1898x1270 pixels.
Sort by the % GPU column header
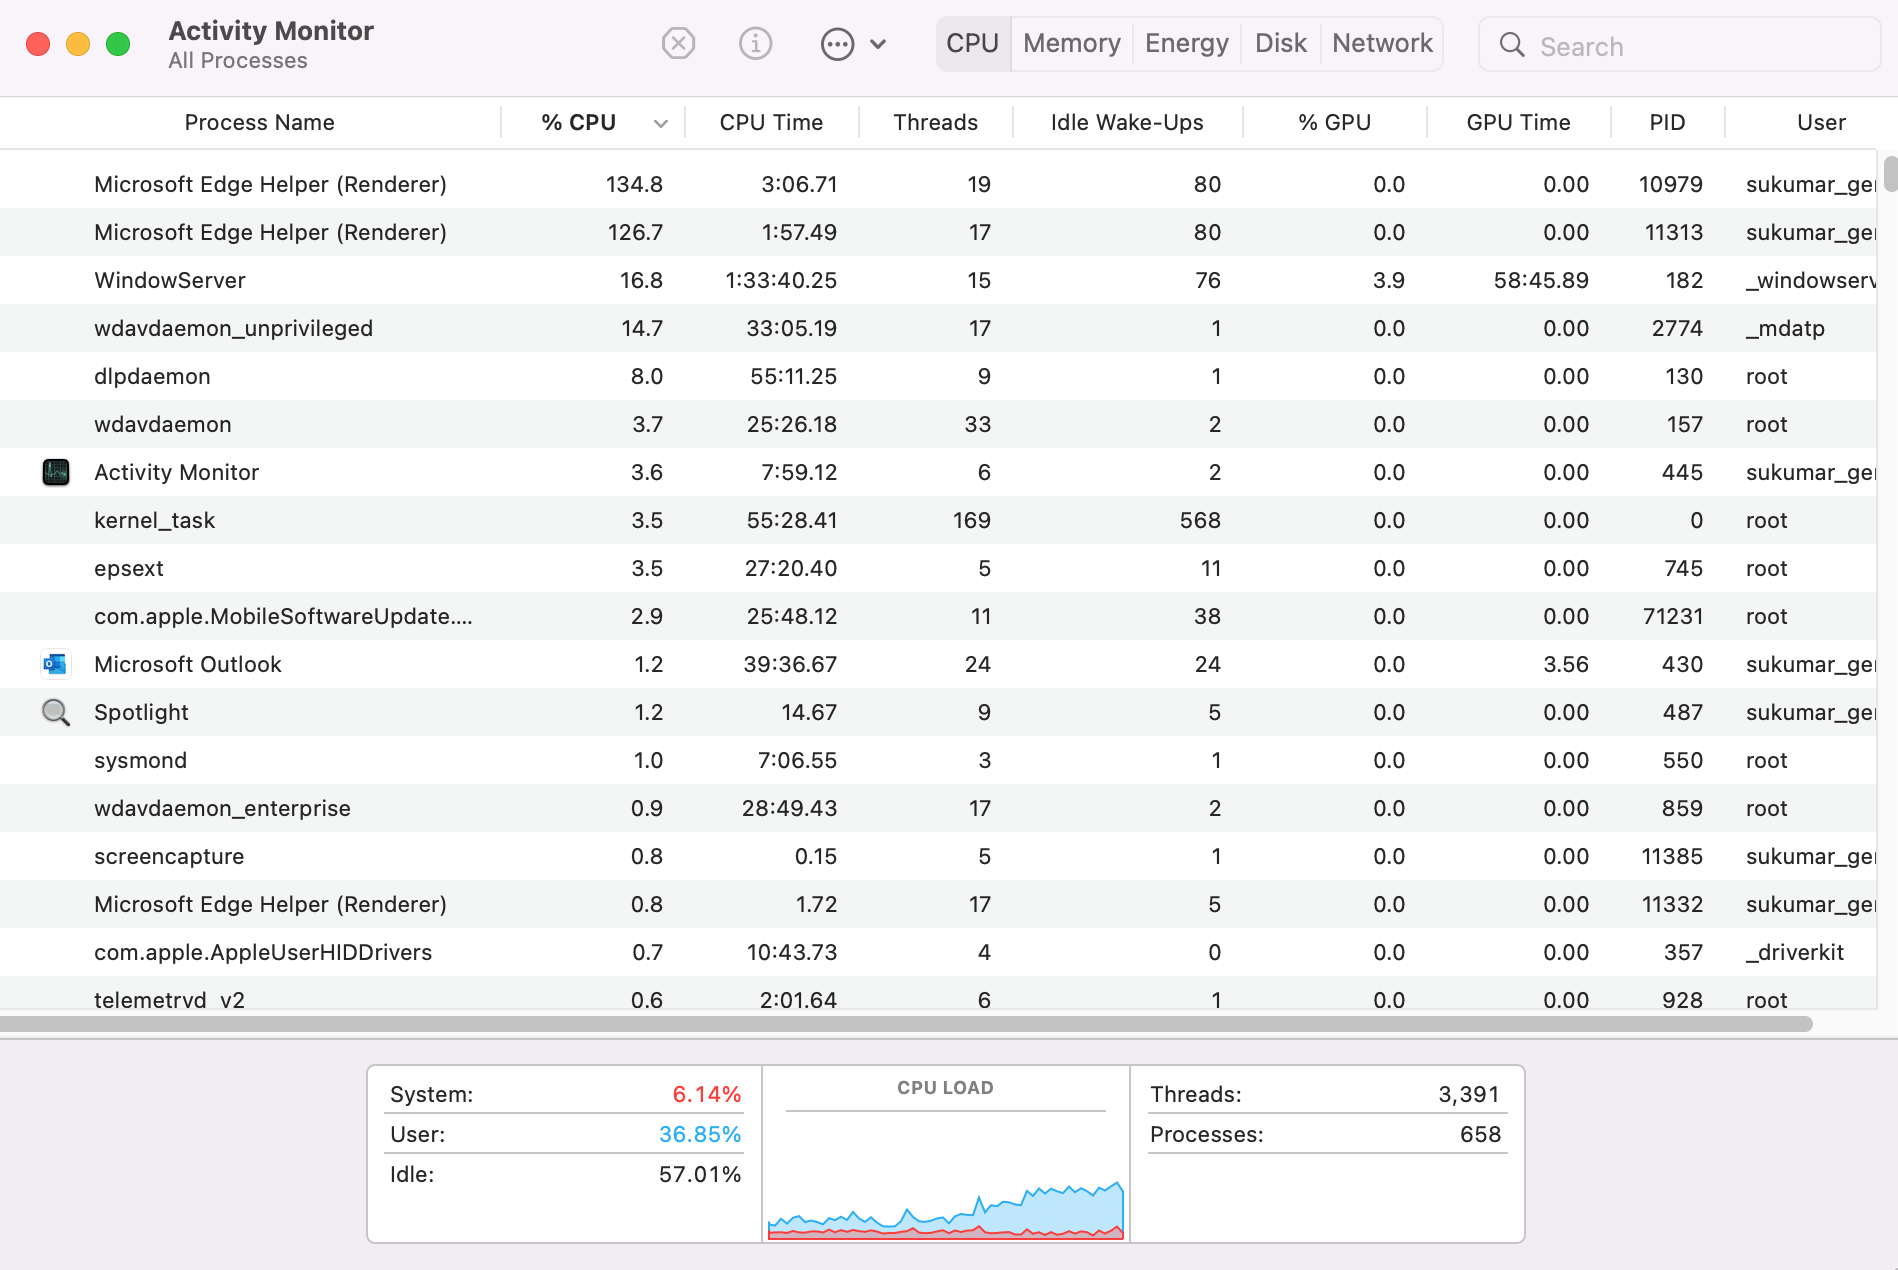click(x=1334, y=122)
